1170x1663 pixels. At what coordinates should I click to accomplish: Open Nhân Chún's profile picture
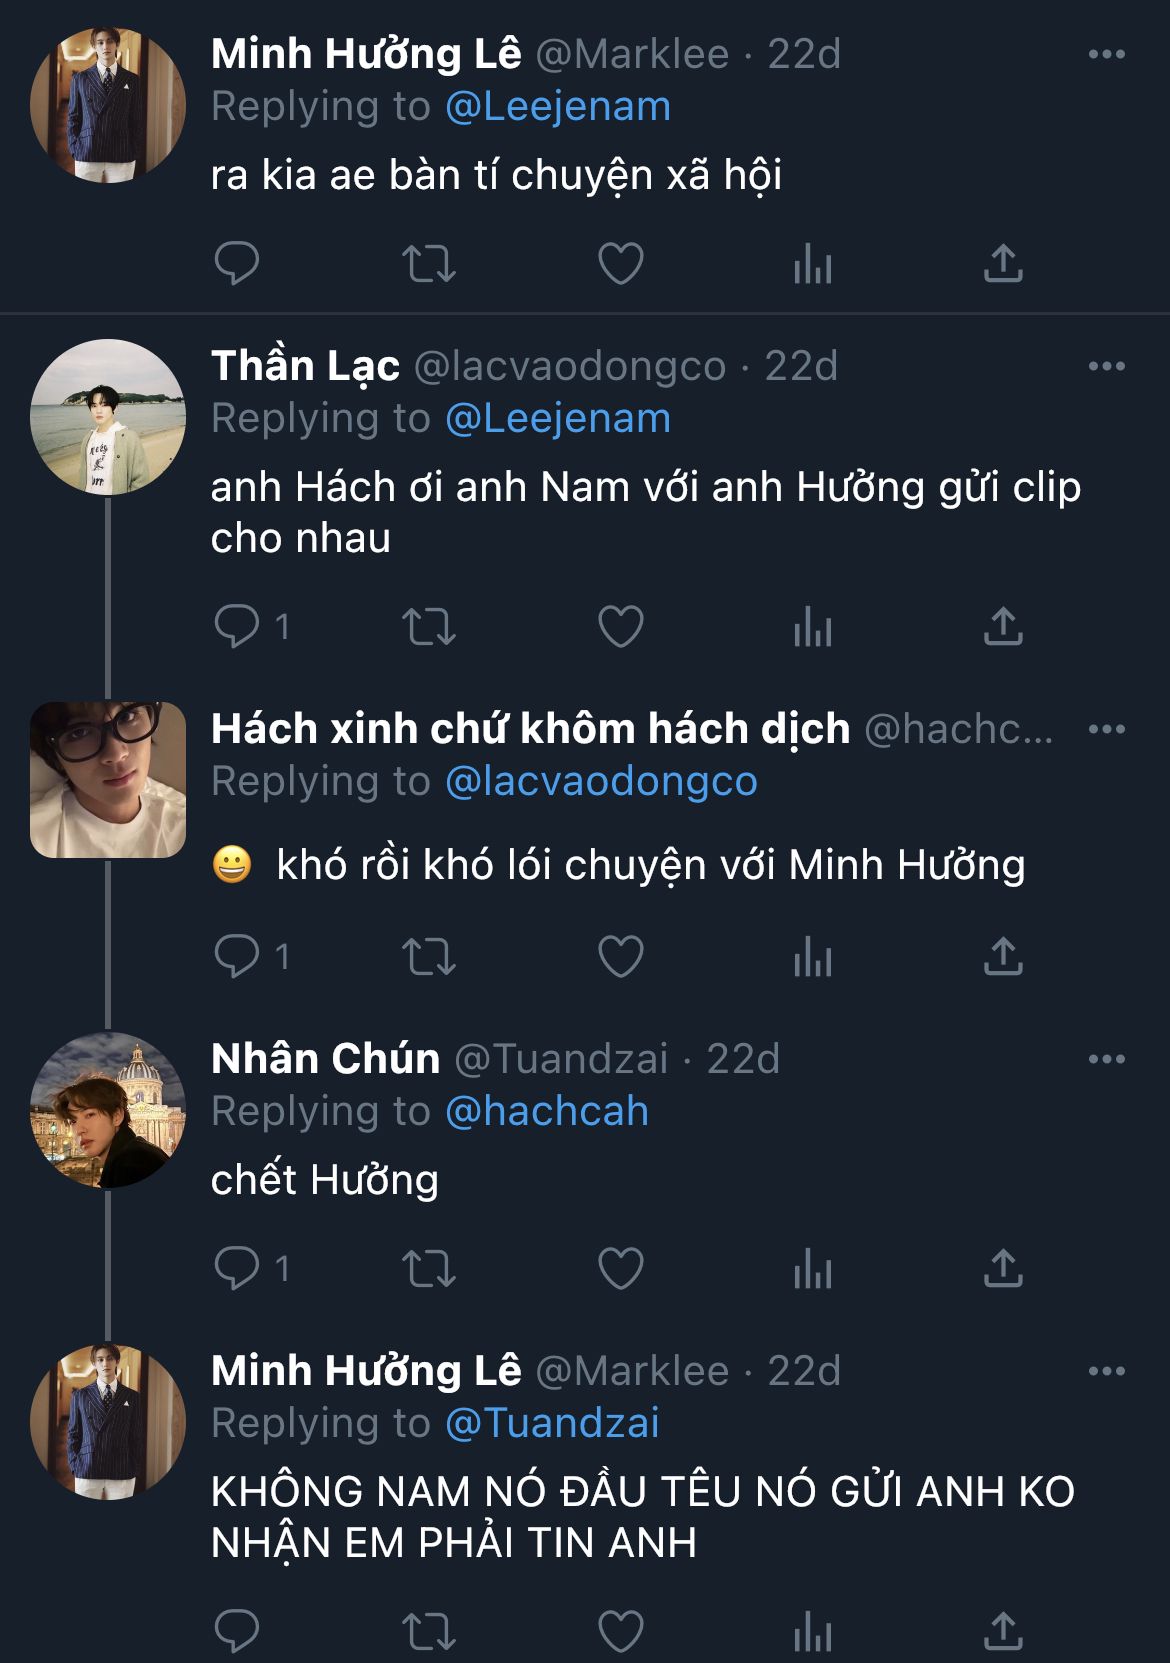[x=108, y=1110]
